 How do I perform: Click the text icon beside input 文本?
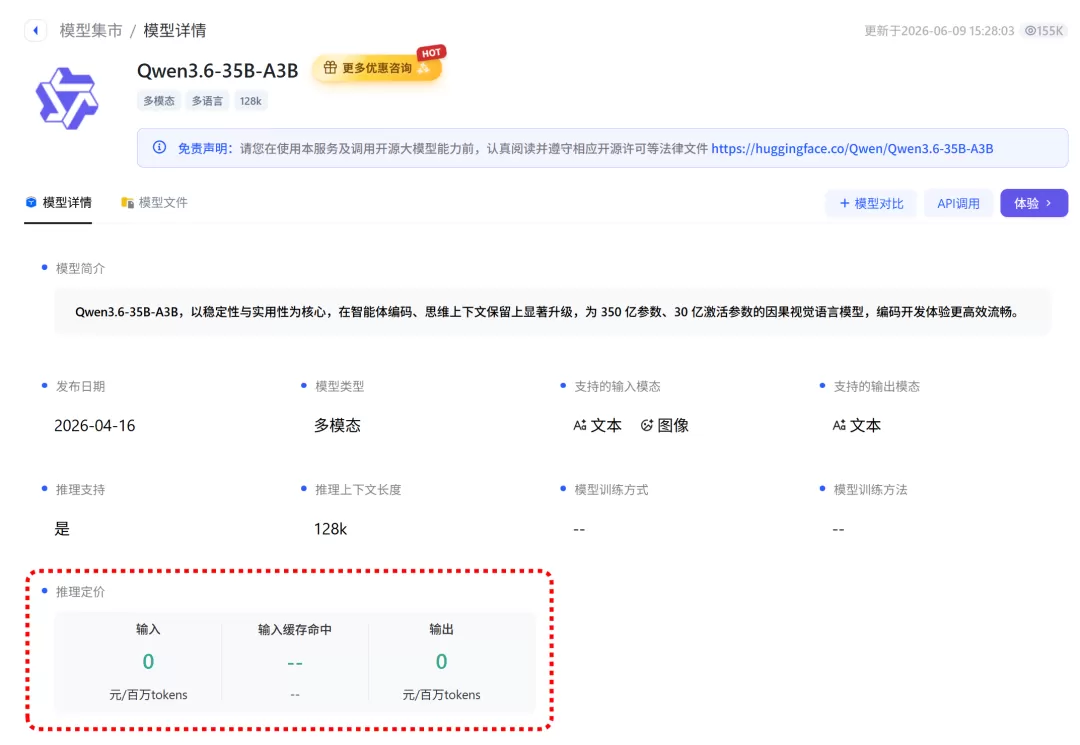click(x=580, y=426)
